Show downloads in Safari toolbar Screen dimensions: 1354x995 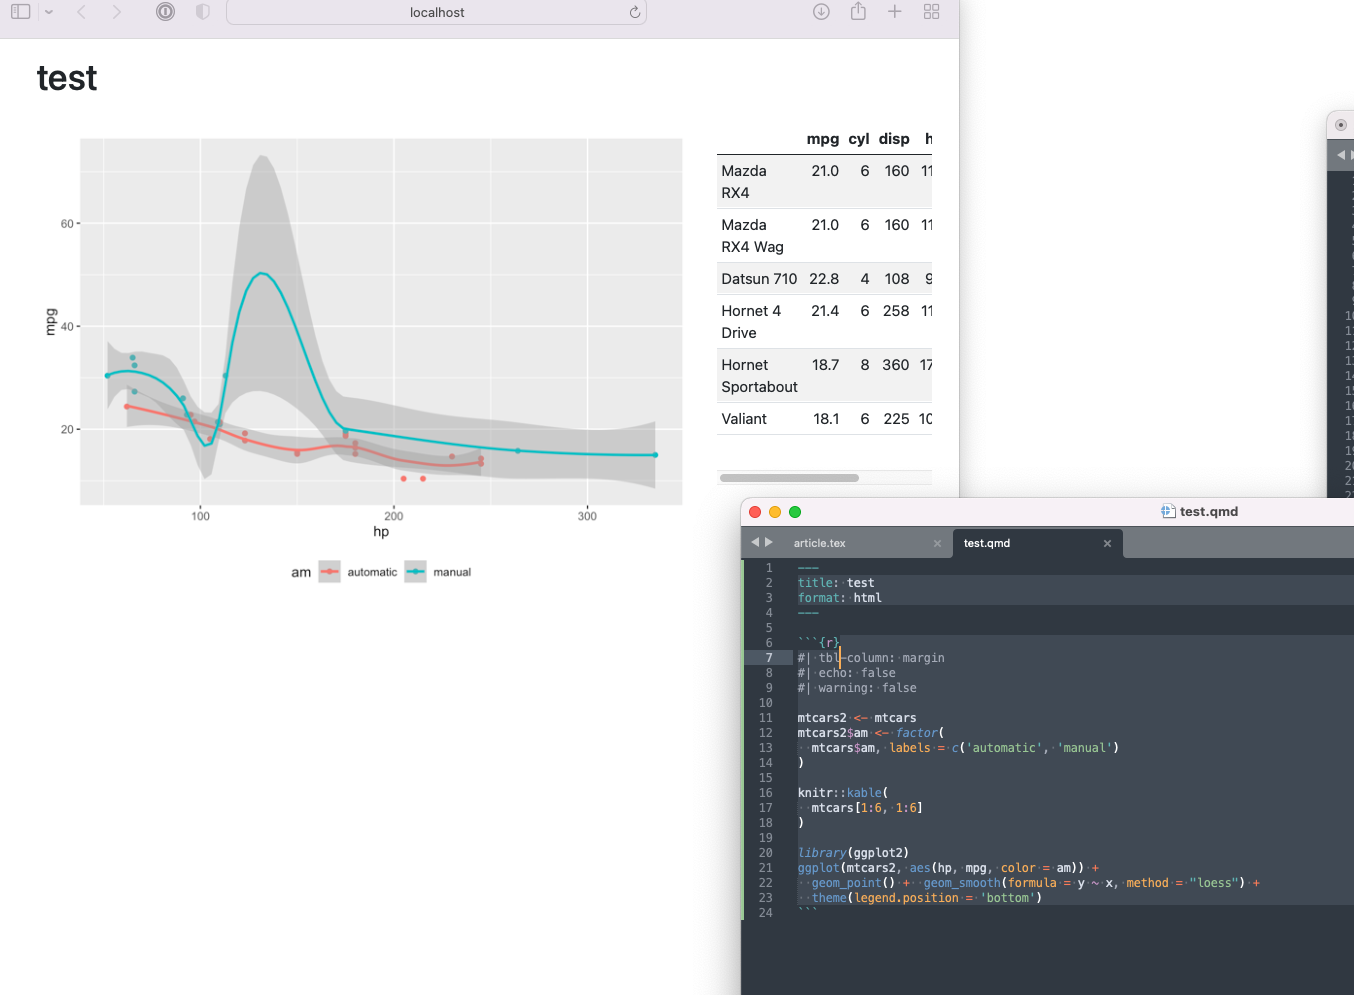(821, 12)
